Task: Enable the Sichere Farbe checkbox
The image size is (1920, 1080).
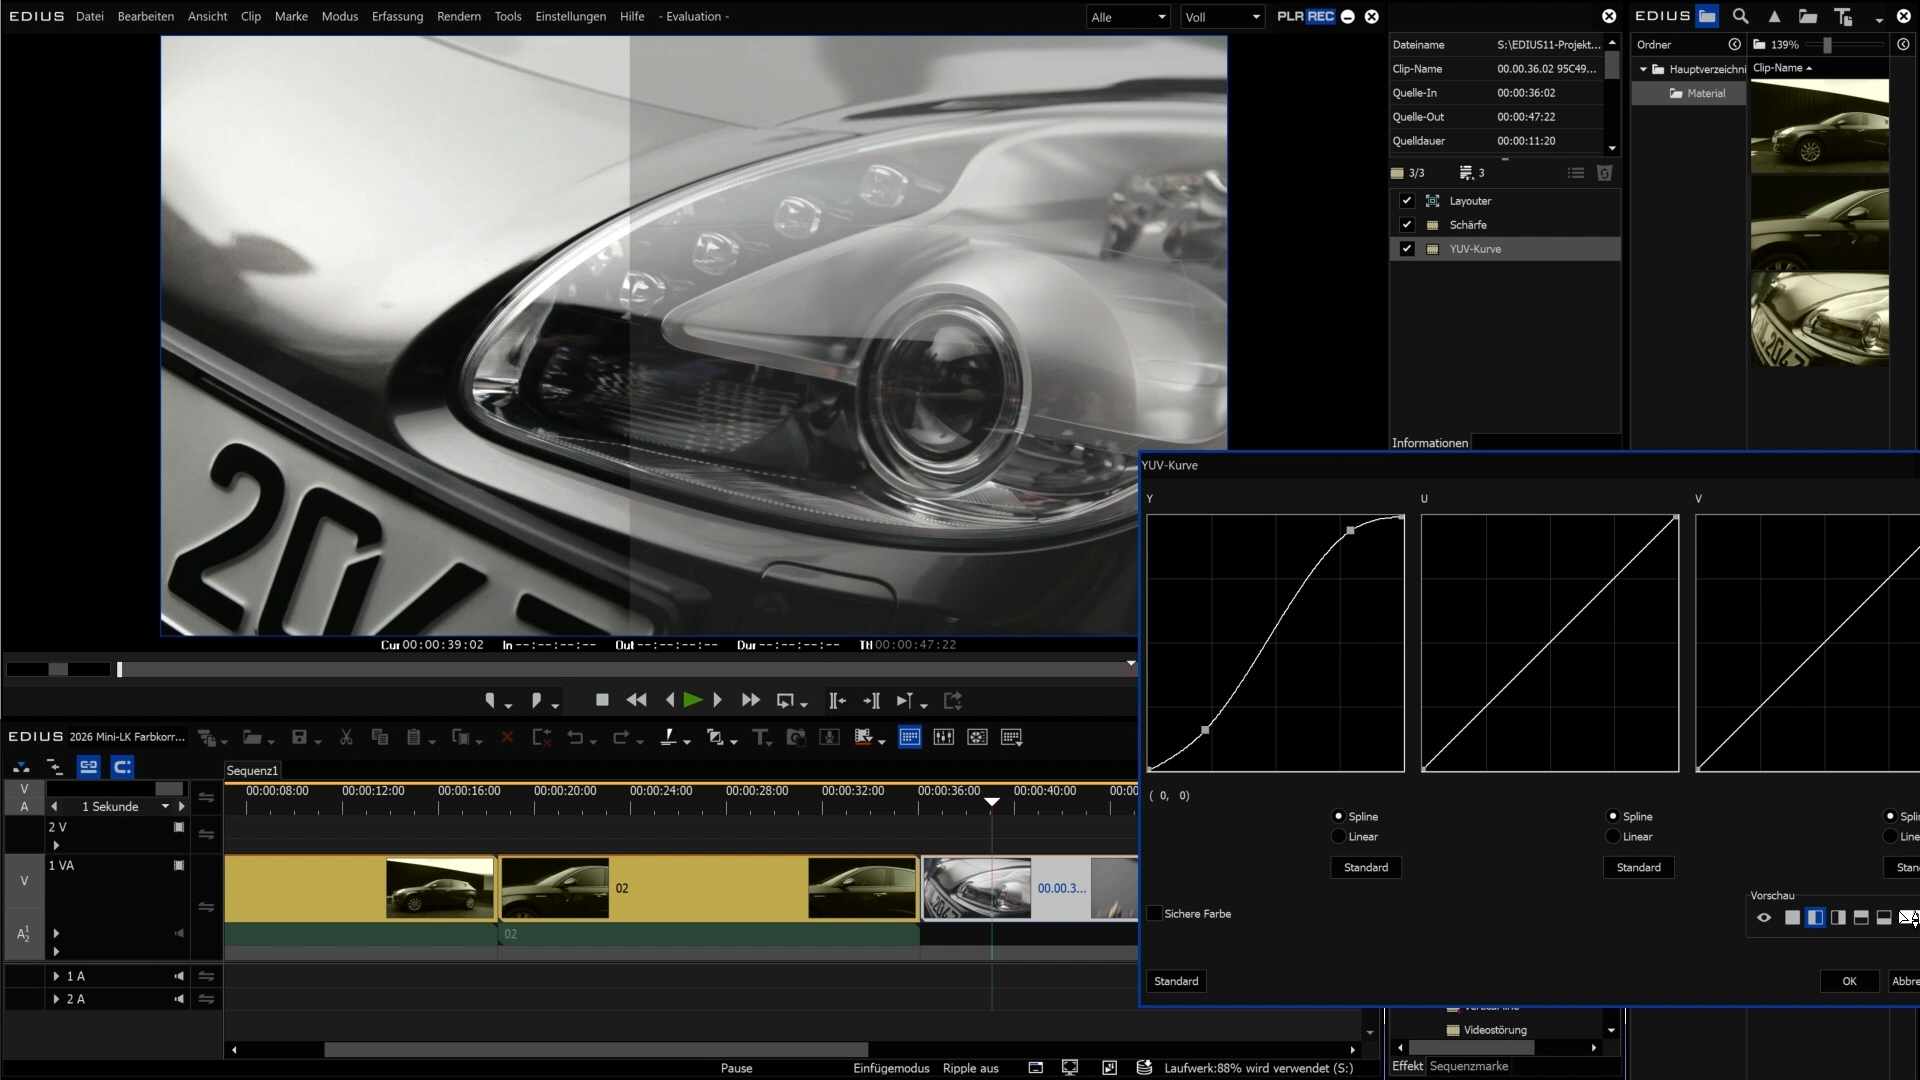Action: coord(1155,914)
